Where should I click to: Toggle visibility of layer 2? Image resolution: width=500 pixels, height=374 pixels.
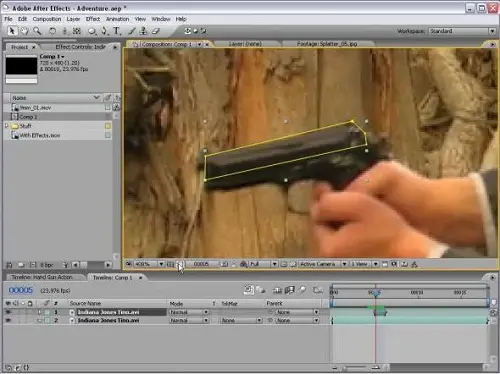coord(8,320)
